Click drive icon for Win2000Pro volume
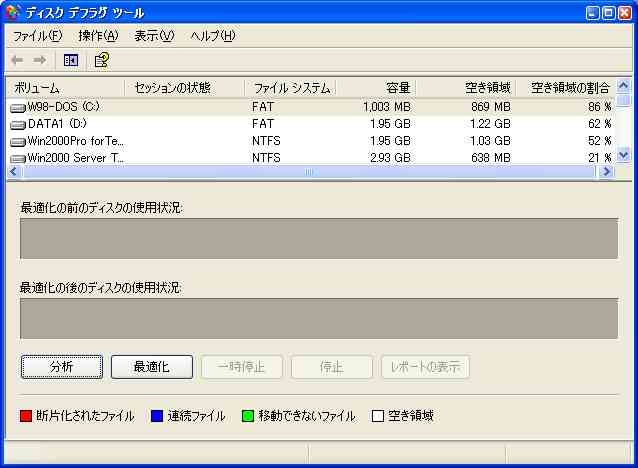 point(17,142)
